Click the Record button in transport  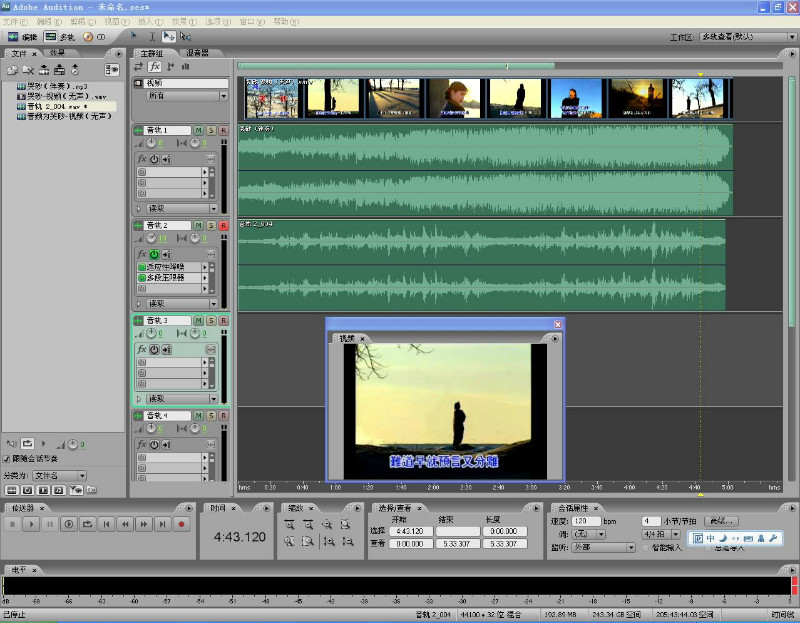(181, 523)
